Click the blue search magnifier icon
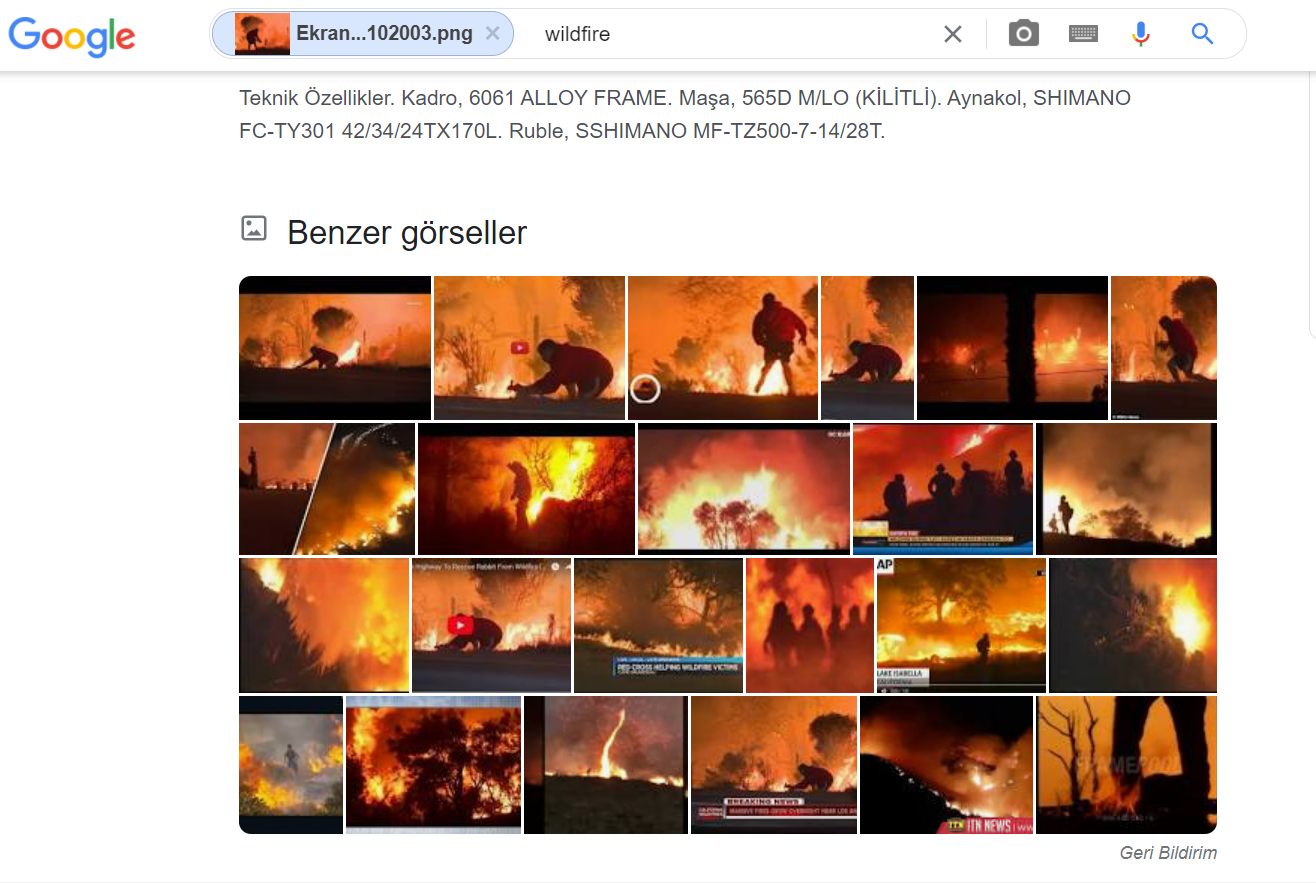1316x883 pixels. point(1202,34)
